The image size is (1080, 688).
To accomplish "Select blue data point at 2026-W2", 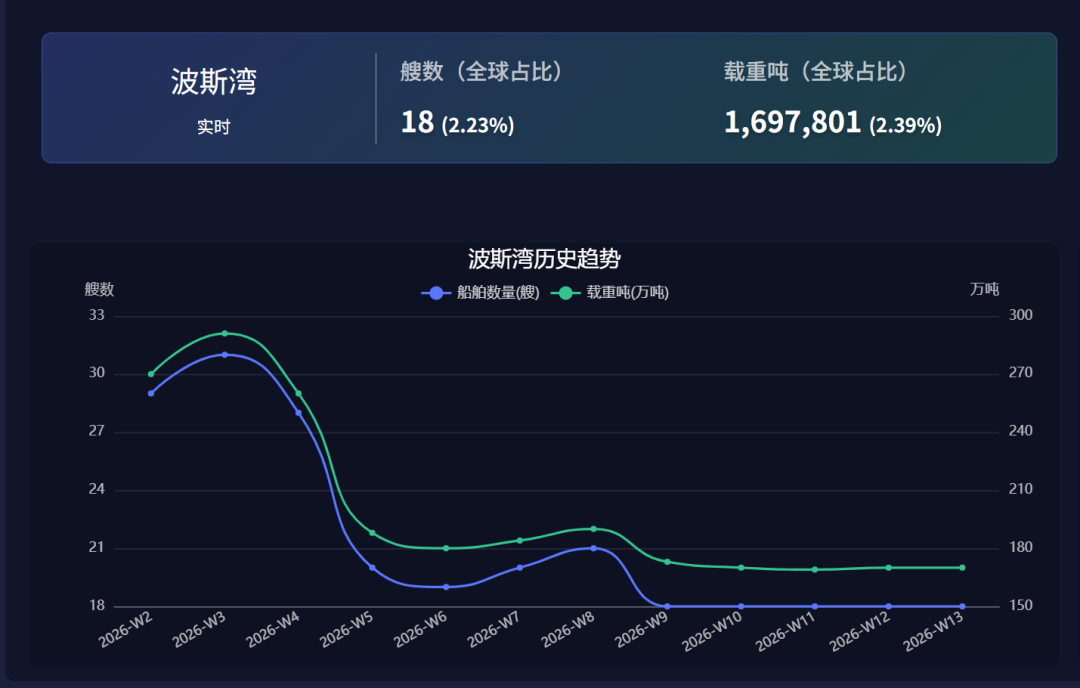I will (151, 393).
